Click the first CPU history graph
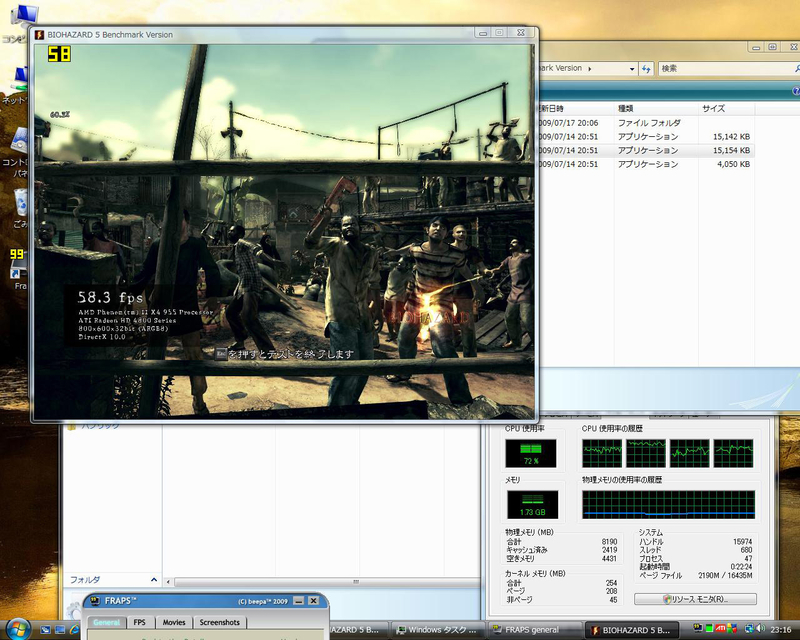Screen dimensions: 800x640 (602, 453)
